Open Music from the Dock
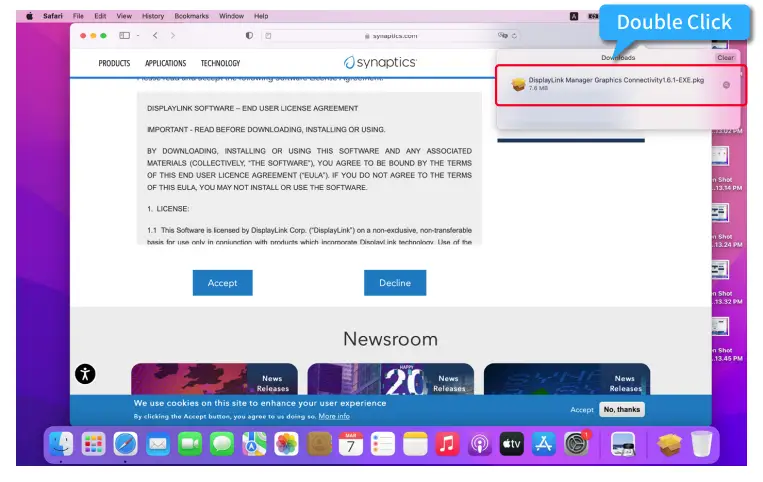 click(447, 444)
